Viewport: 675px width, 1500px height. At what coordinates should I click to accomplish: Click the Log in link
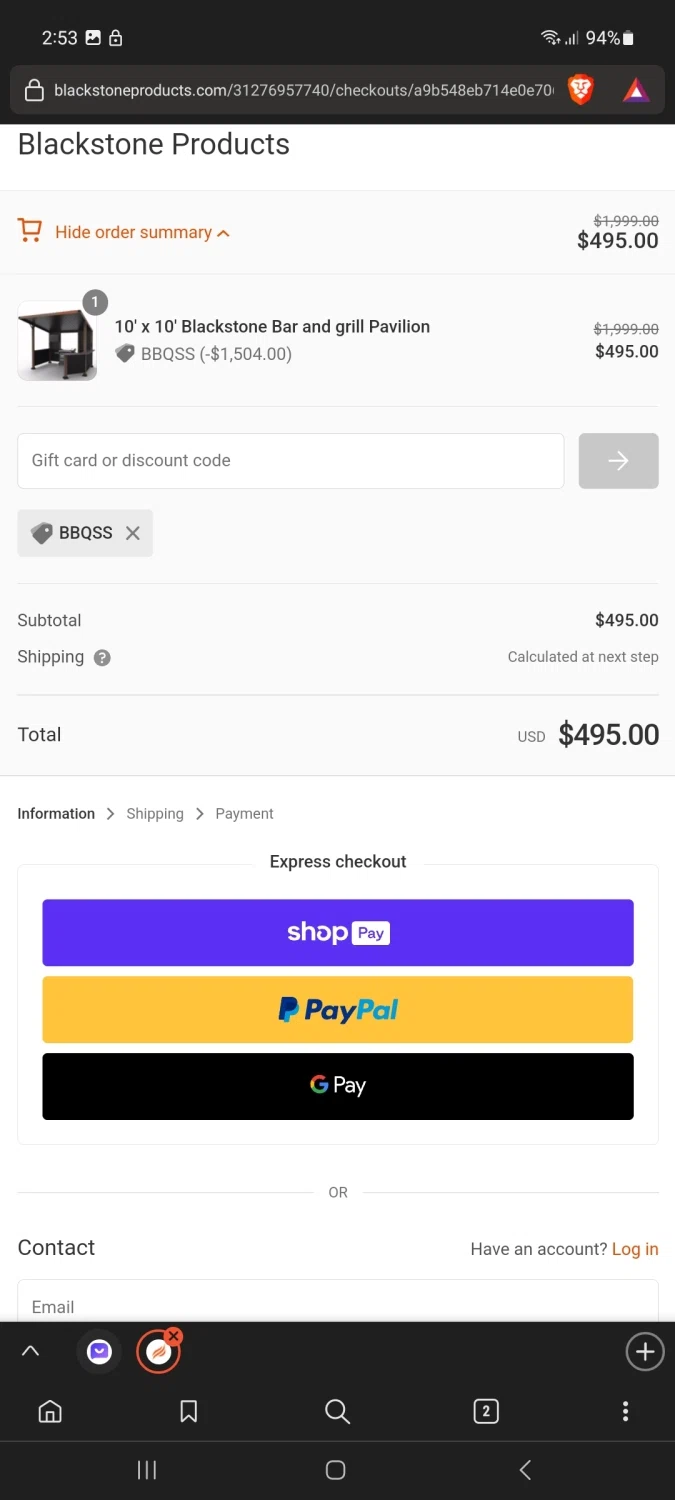point(635,1249)
